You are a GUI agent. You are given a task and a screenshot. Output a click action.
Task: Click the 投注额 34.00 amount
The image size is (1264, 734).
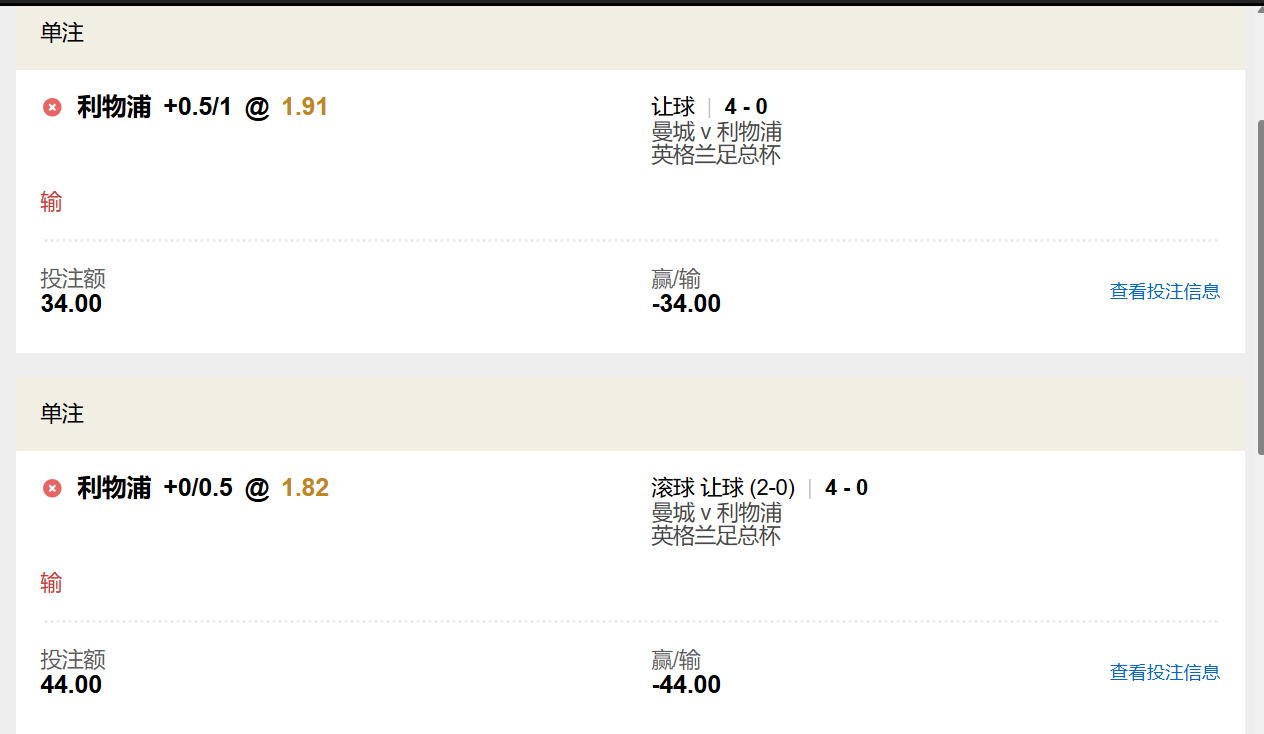[71, 303]
